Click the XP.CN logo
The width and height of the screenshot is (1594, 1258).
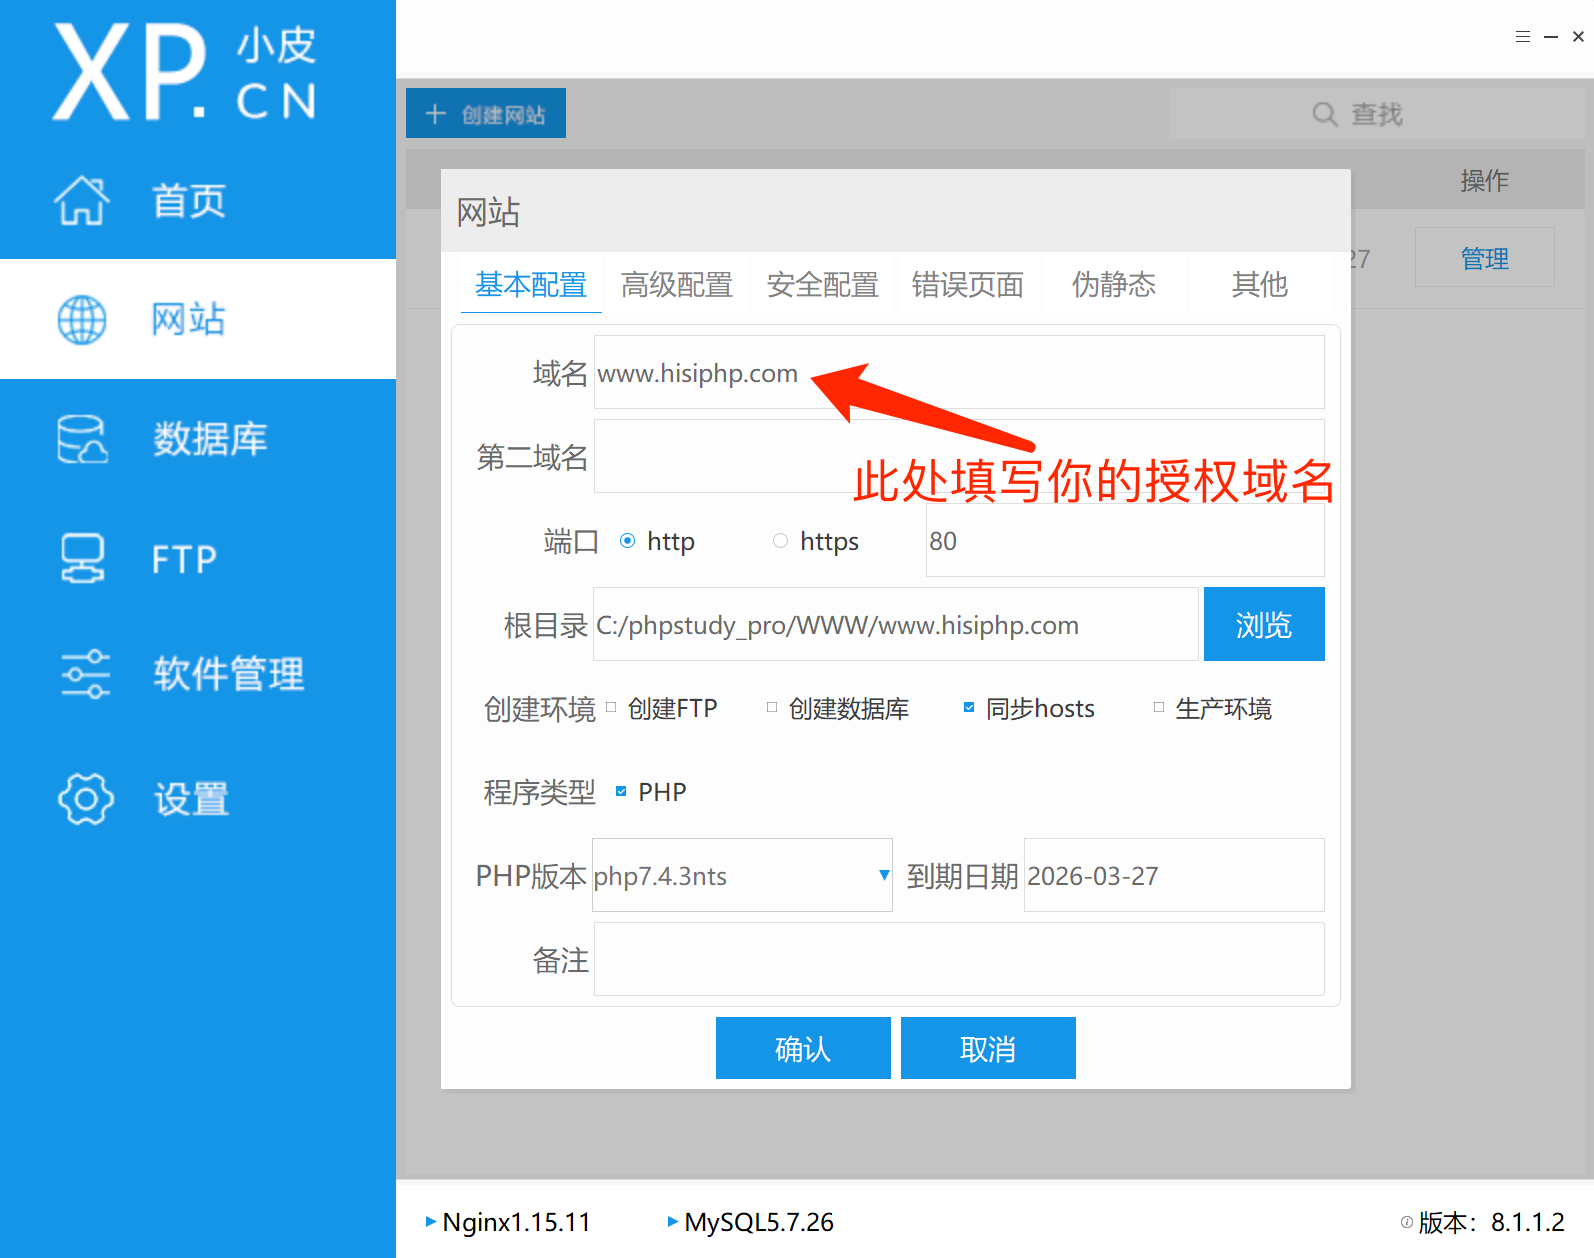click(x=185, y=72)
